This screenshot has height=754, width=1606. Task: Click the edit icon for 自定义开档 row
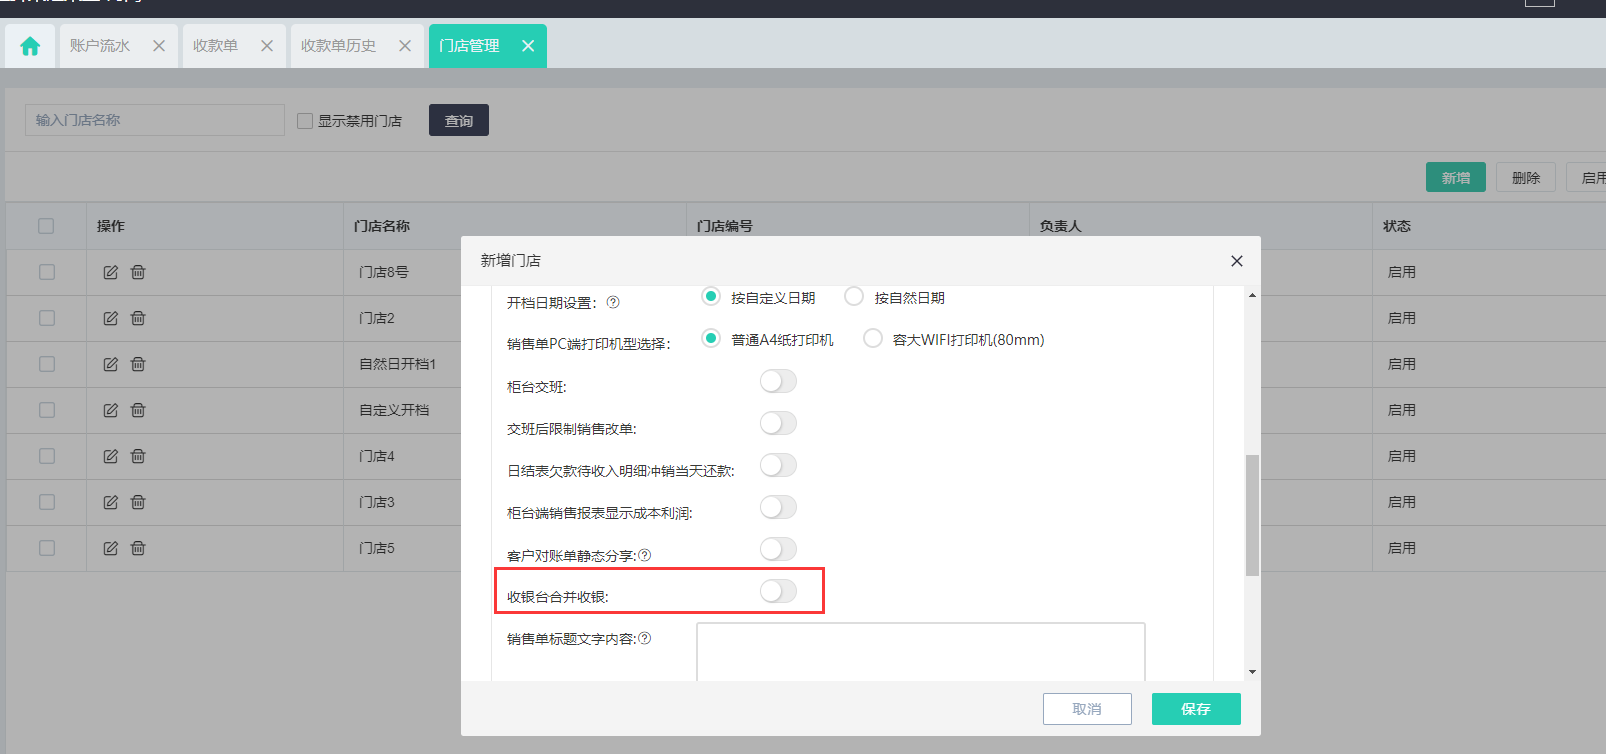pyautogui.click(x=111, y=410)
